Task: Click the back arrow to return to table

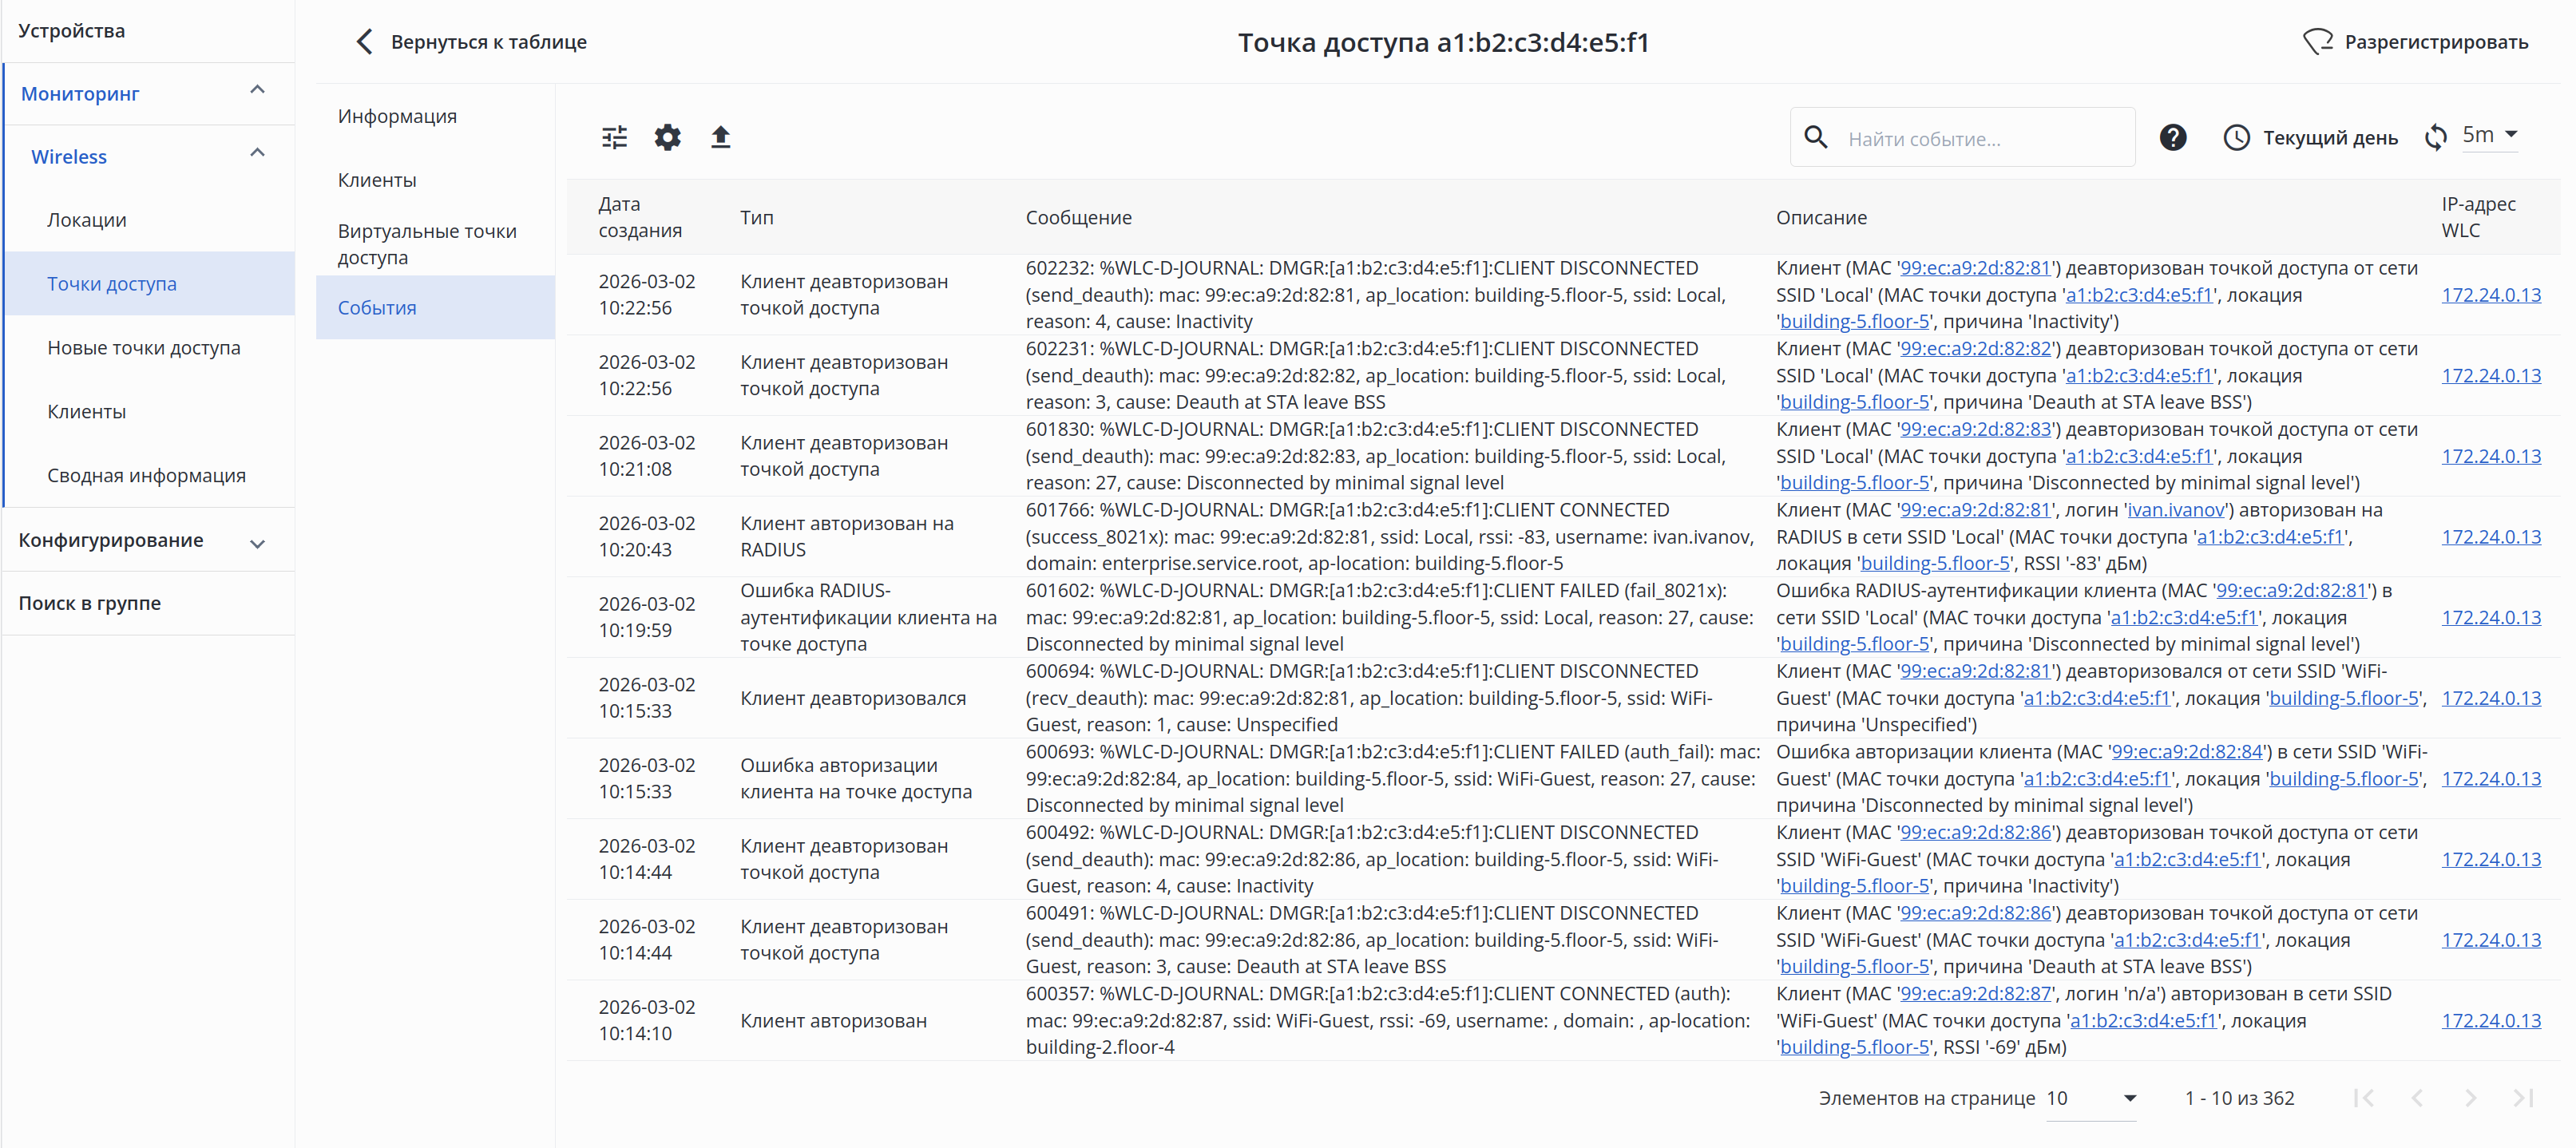Action: pyautogui.click(x=365, y=42)
